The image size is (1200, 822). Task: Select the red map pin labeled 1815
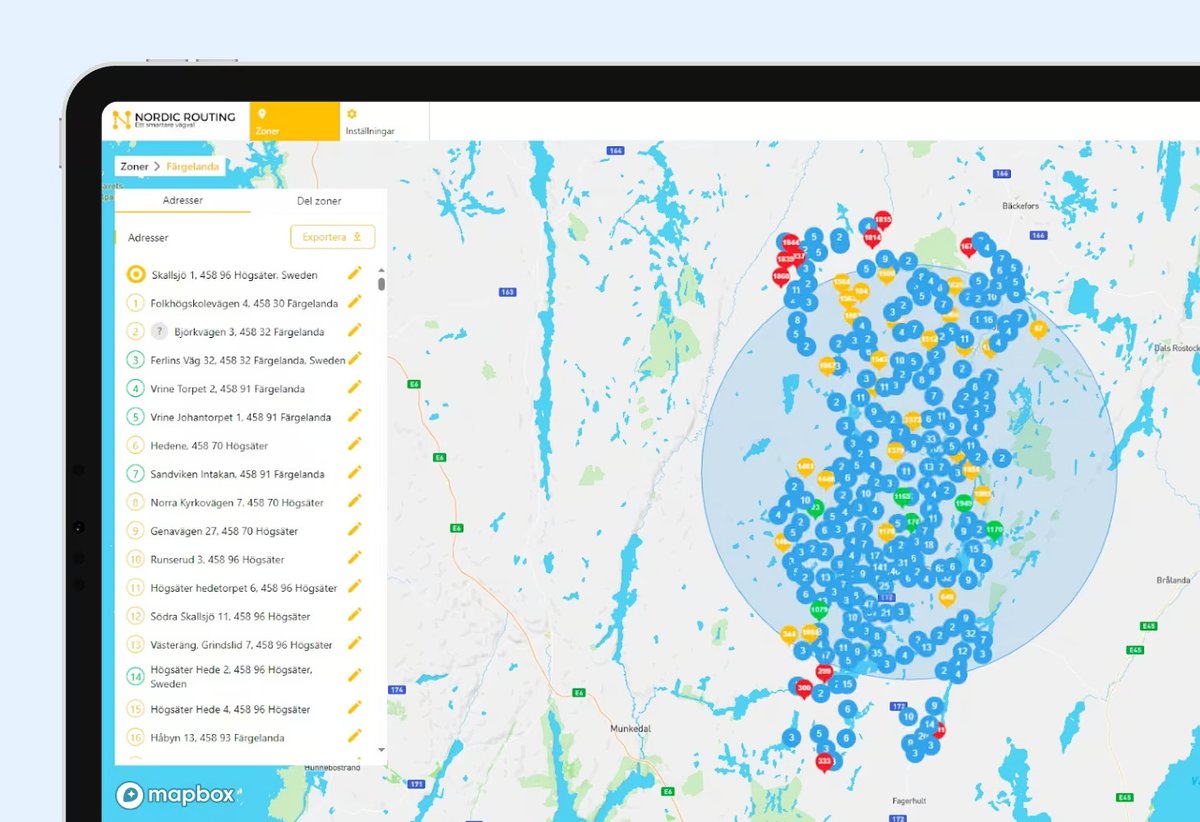[882, 220]
